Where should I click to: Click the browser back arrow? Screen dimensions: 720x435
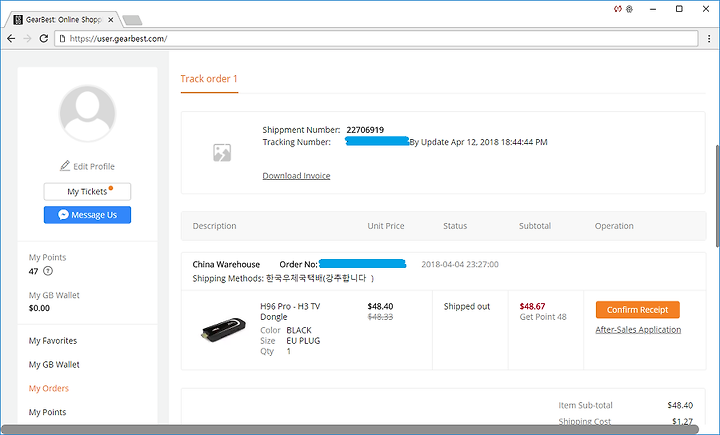coord(11,39)
